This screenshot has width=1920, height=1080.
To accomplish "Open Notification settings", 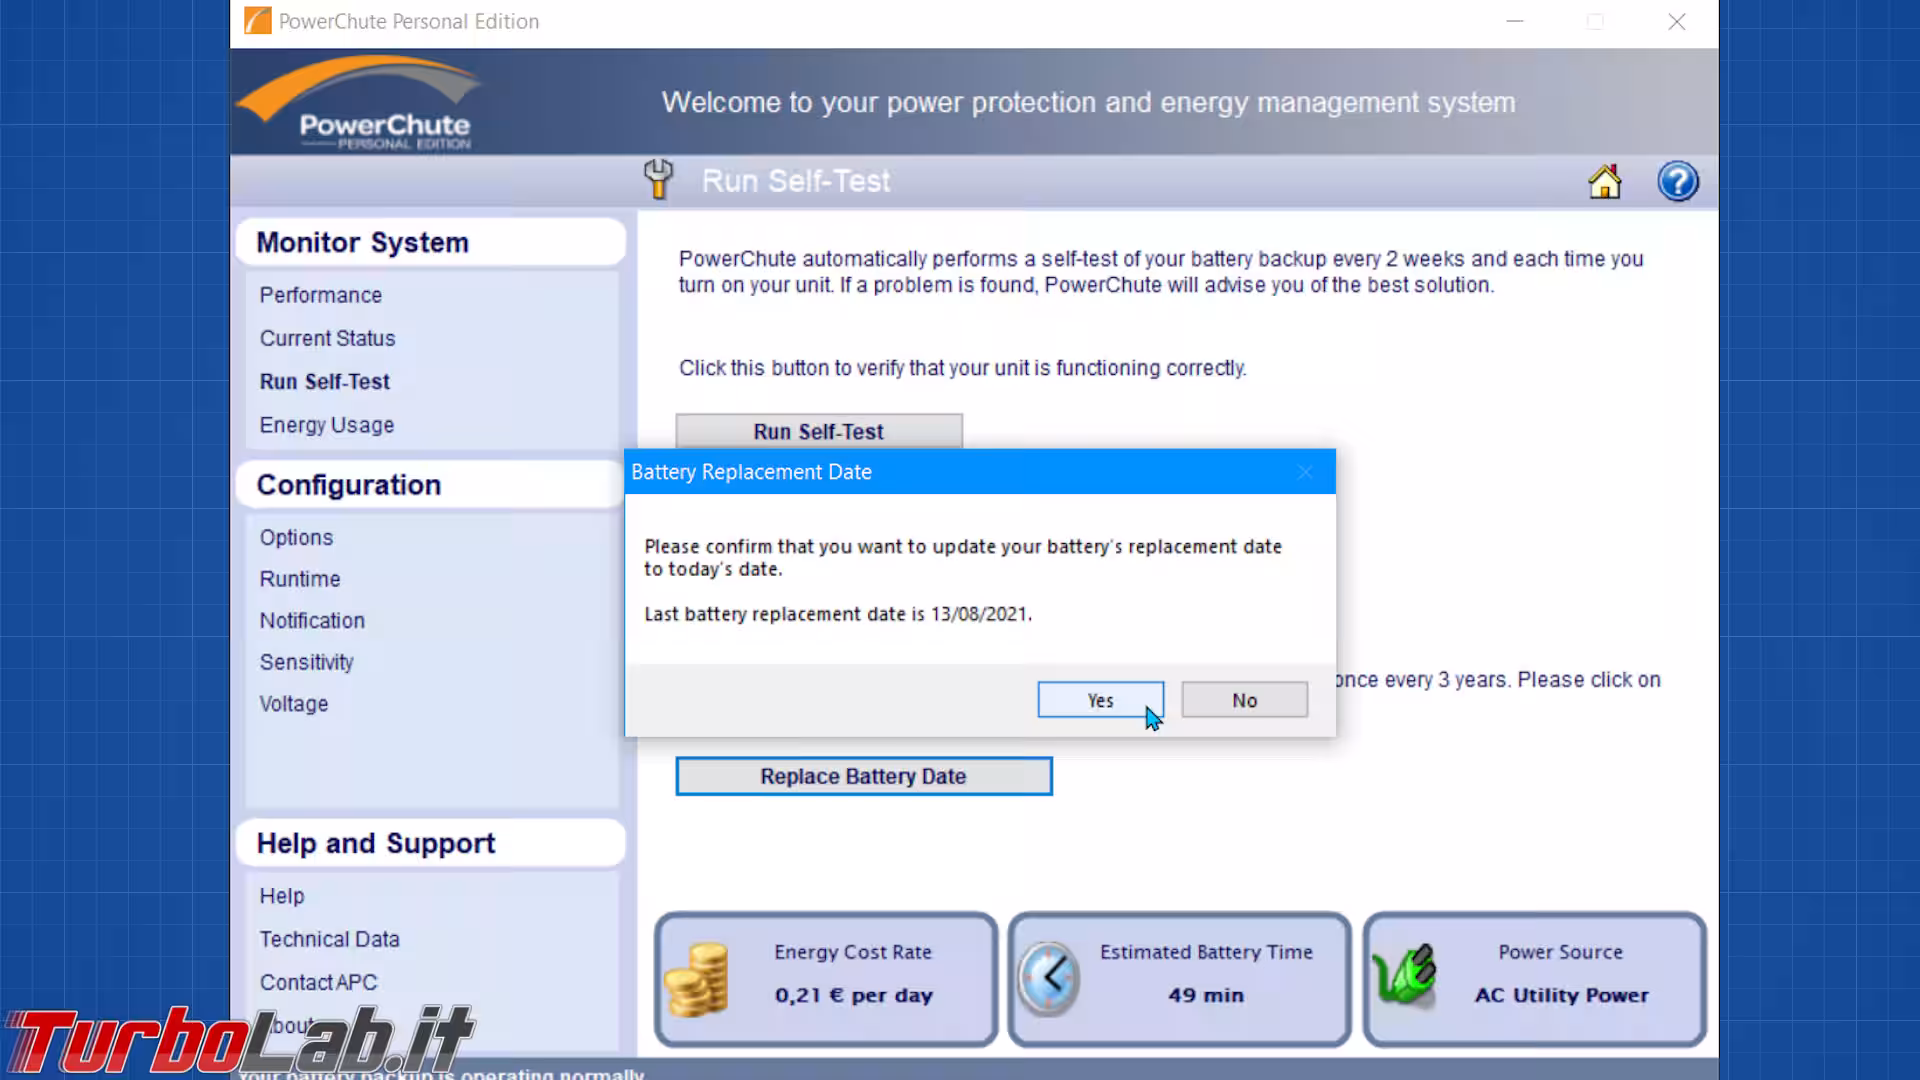I will pyautogui.click(x=312, y=620).
